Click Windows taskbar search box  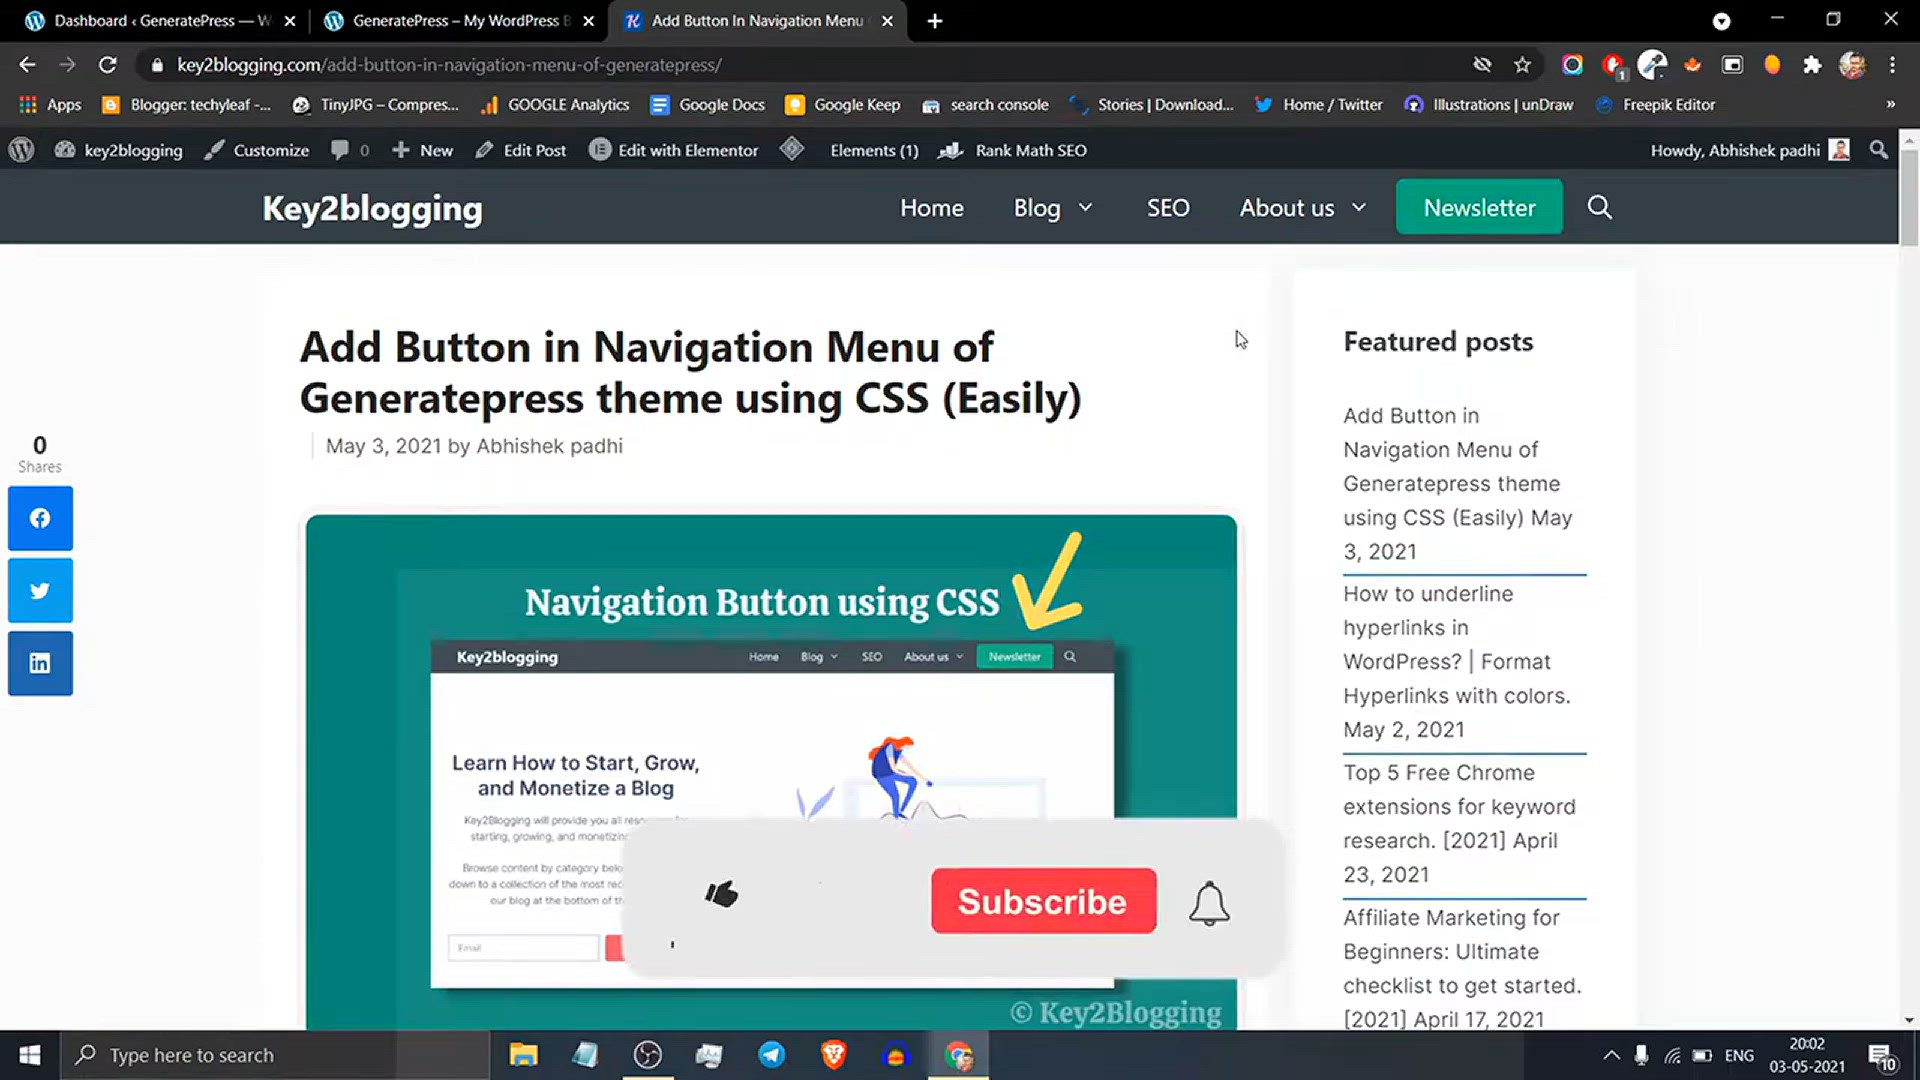(275, 1055)
